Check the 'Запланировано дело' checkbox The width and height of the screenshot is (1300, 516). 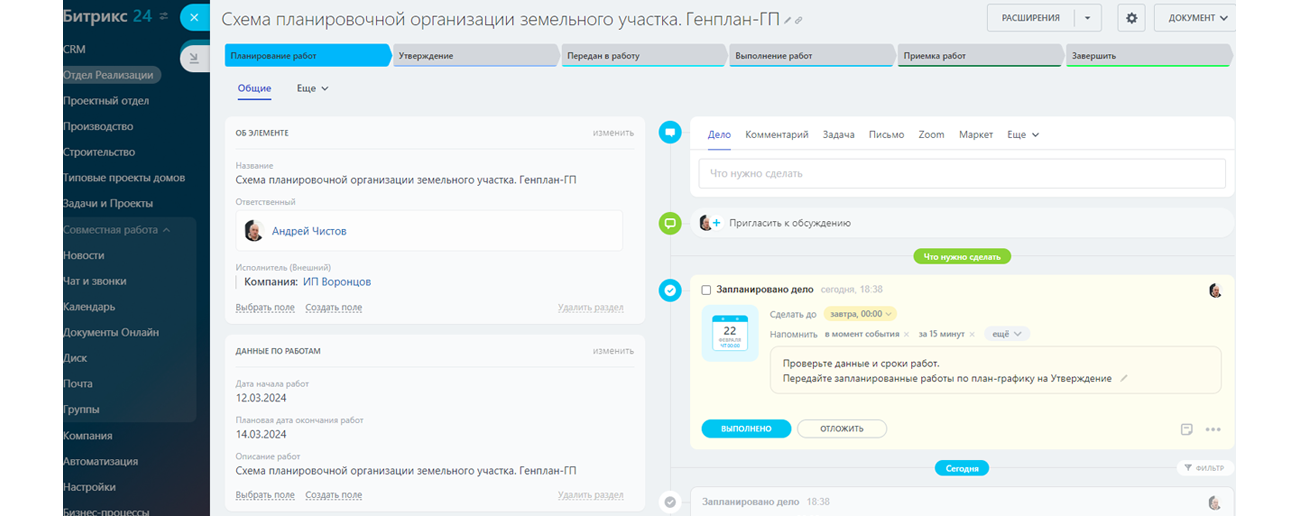click(706, 290)
